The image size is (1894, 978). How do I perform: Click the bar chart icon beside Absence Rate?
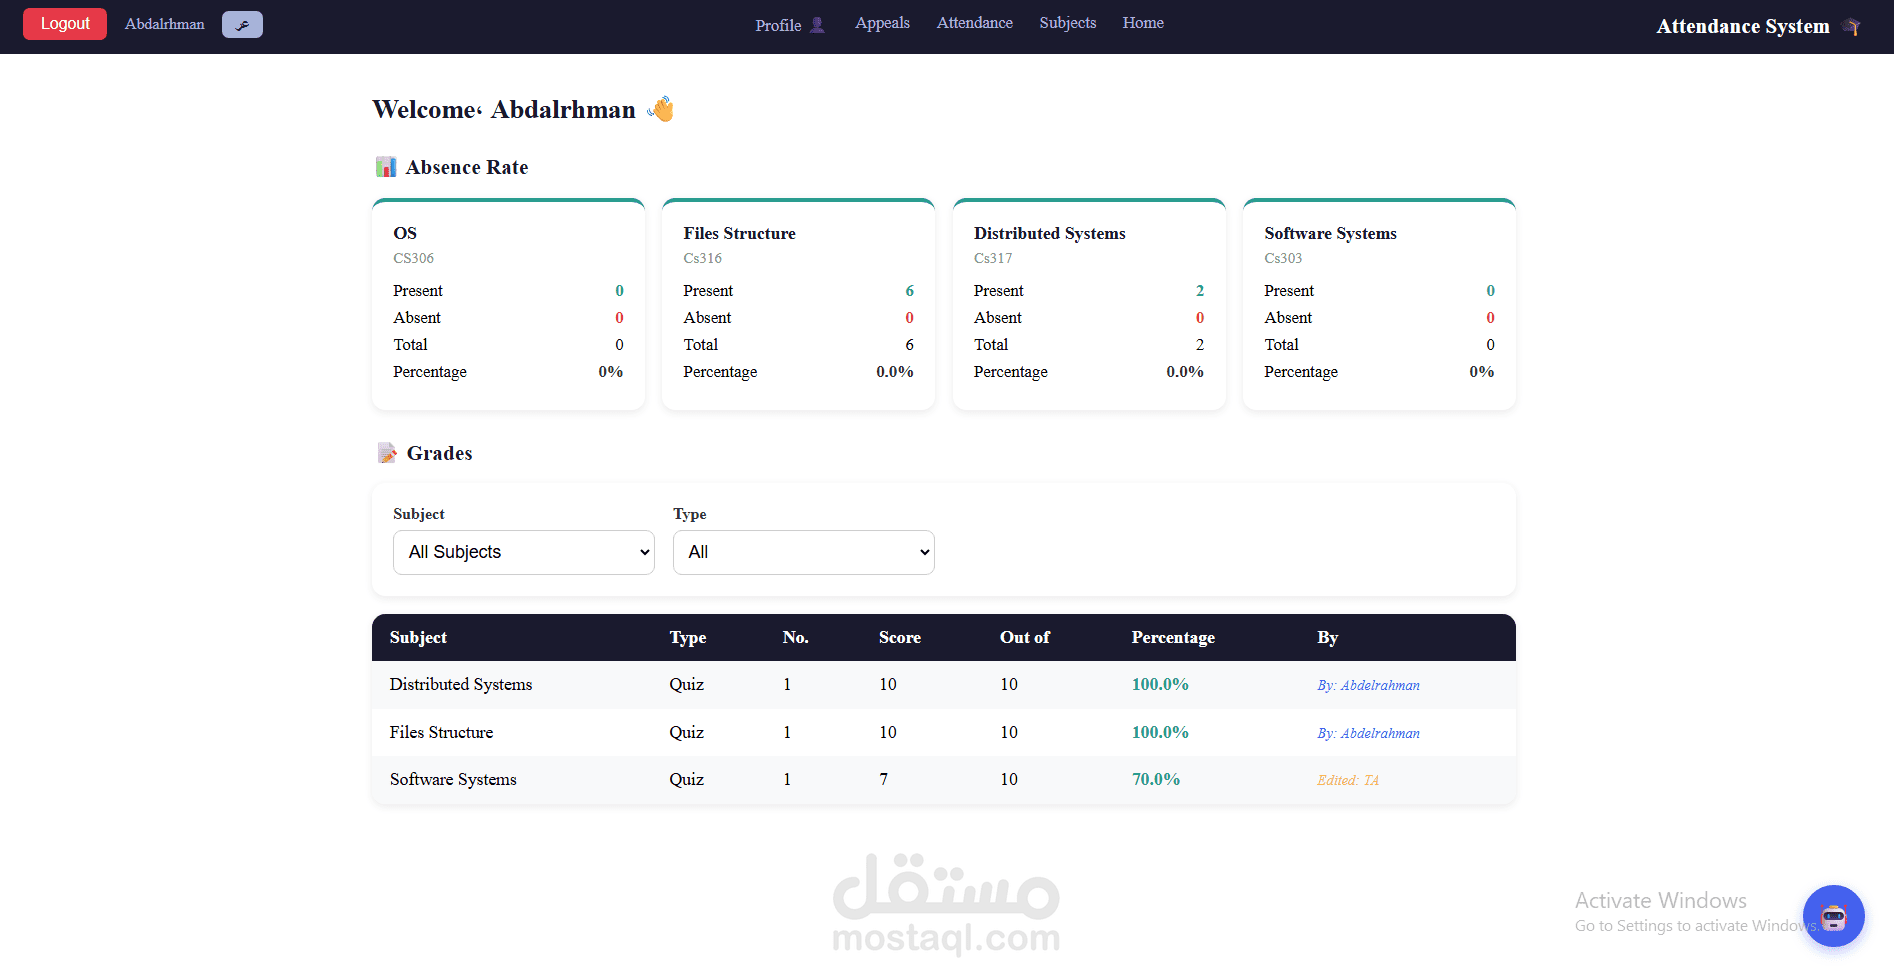coord(386,167)
